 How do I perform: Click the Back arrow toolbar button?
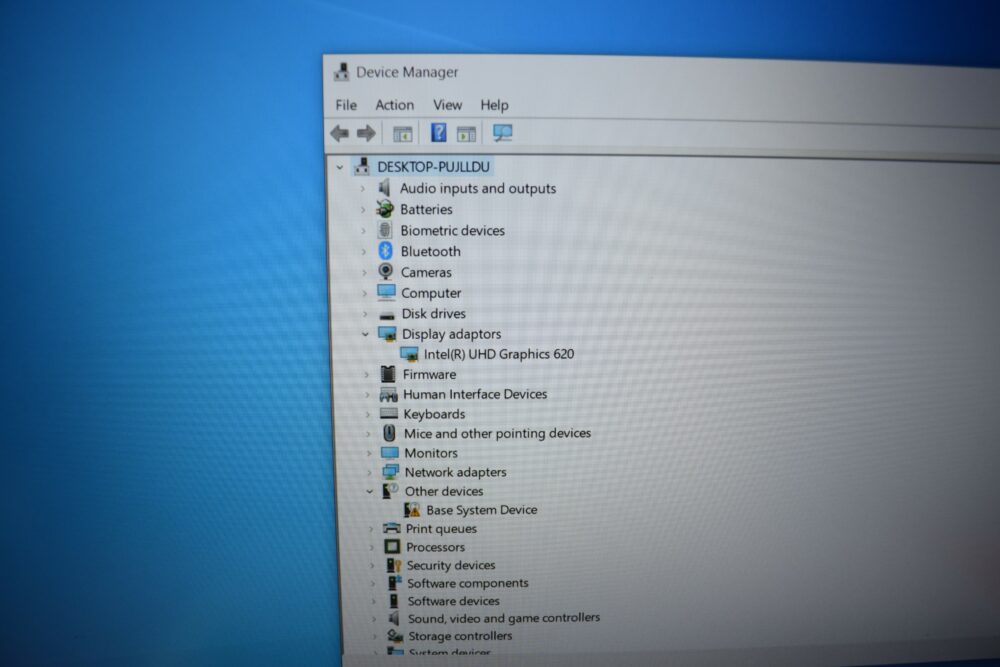(339, 133)
